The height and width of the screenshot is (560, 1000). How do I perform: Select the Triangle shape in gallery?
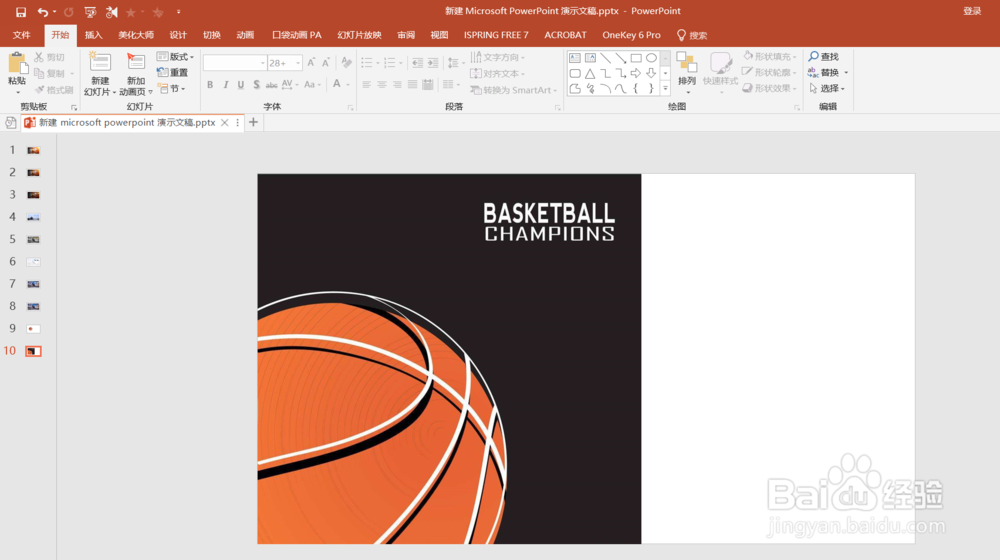590,73
